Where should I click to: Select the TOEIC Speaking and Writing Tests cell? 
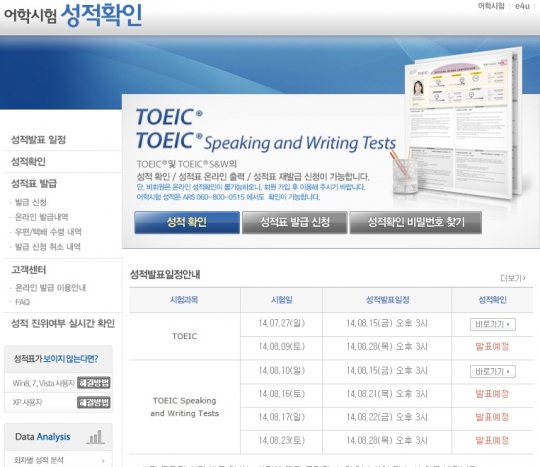(x=185, y=407)
